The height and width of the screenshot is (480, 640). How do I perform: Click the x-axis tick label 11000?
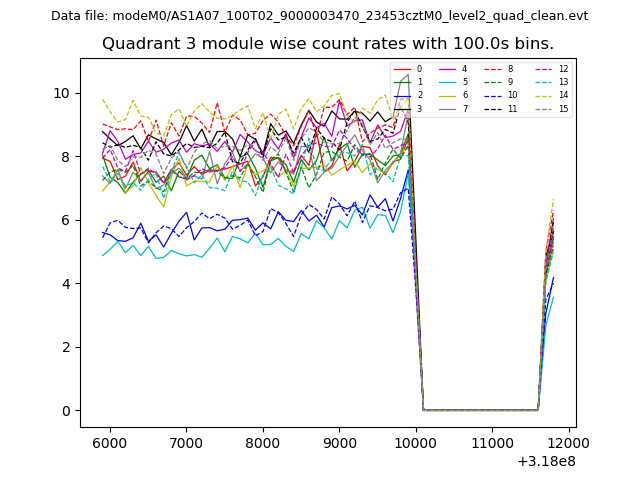click(x=492, y=443)
